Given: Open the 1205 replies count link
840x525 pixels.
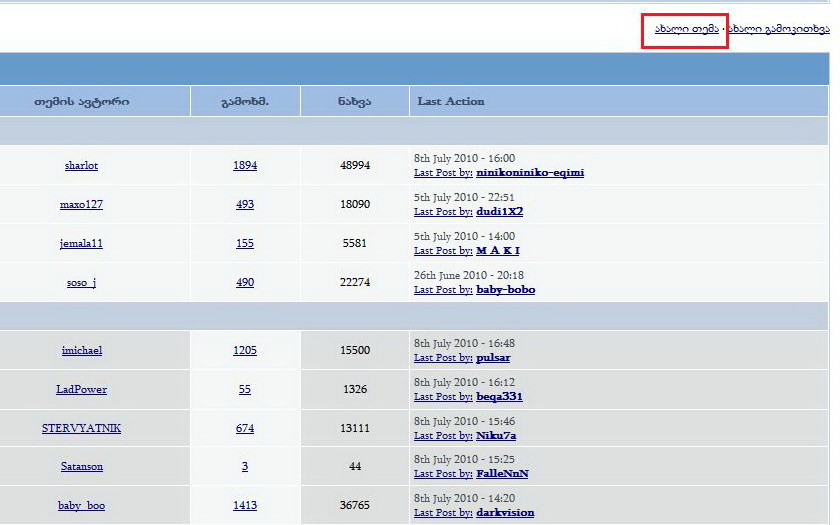Looking at the screenshot, I should [245, 351].
